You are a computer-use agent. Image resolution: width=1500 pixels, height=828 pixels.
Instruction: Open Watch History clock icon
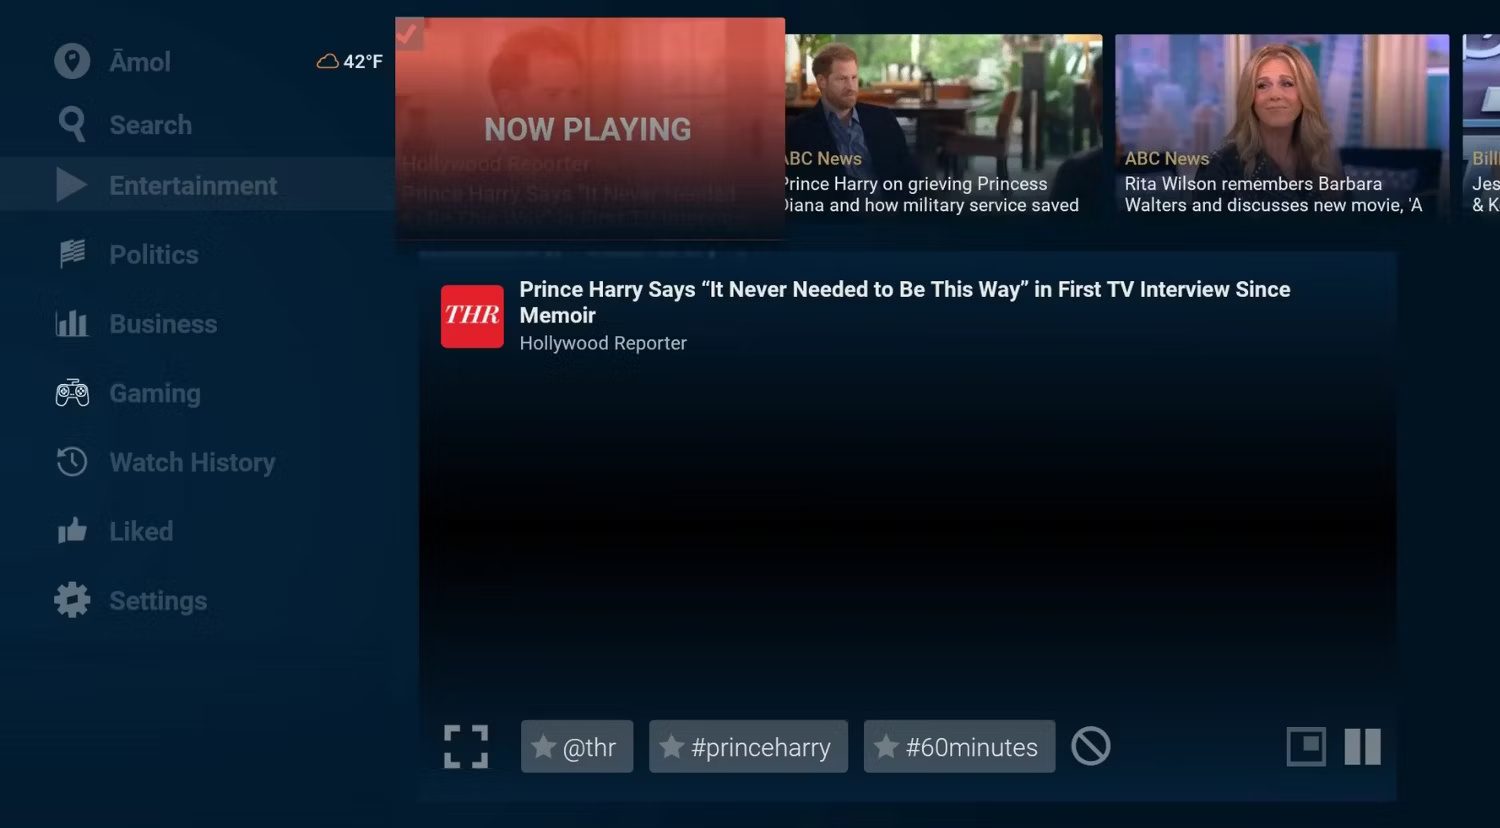pyautogui.click(x=71, y=462)
